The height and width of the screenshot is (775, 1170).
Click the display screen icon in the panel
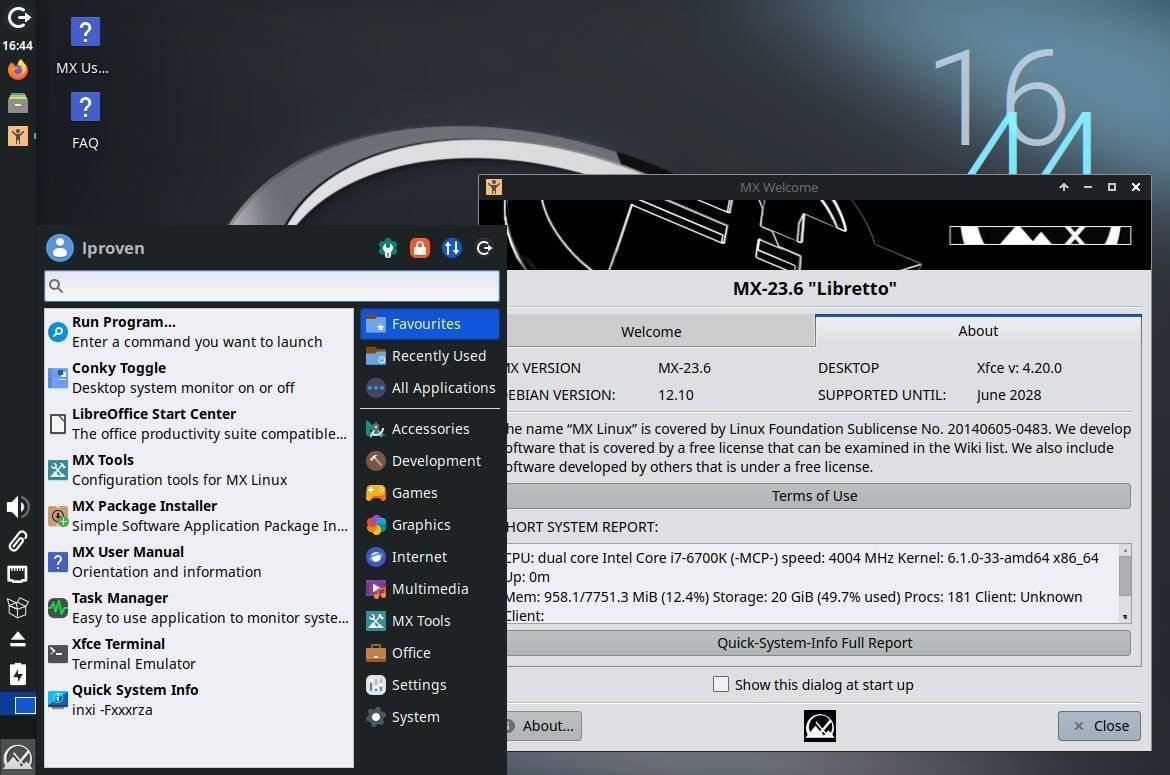click(18, 574)
